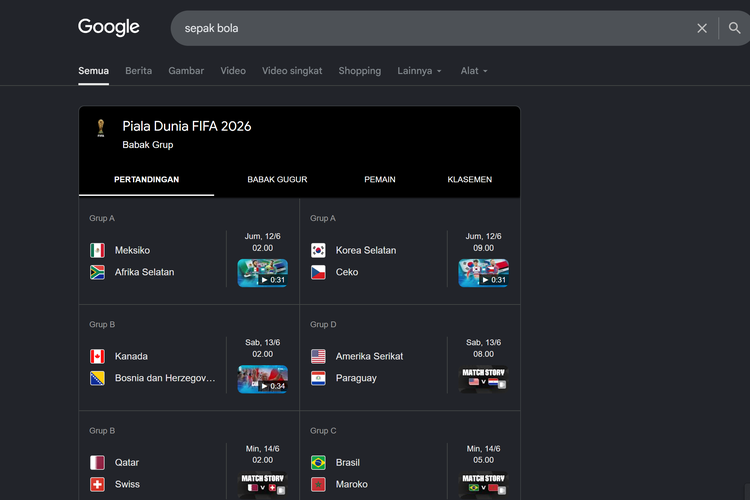
Task: Click the Korea Selatan flag icon
Action: [319, 250]
